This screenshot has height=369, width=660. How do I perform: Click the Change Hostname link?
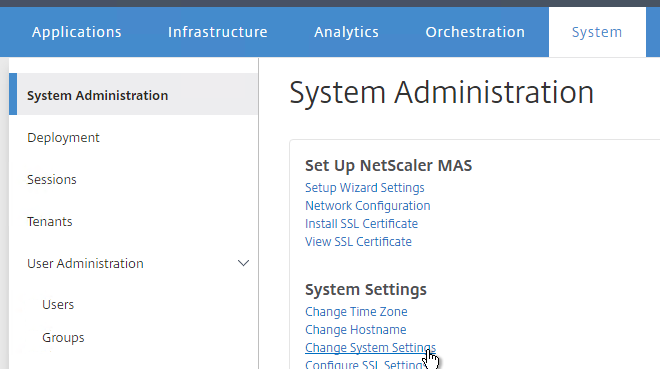(x=356, y=330)
